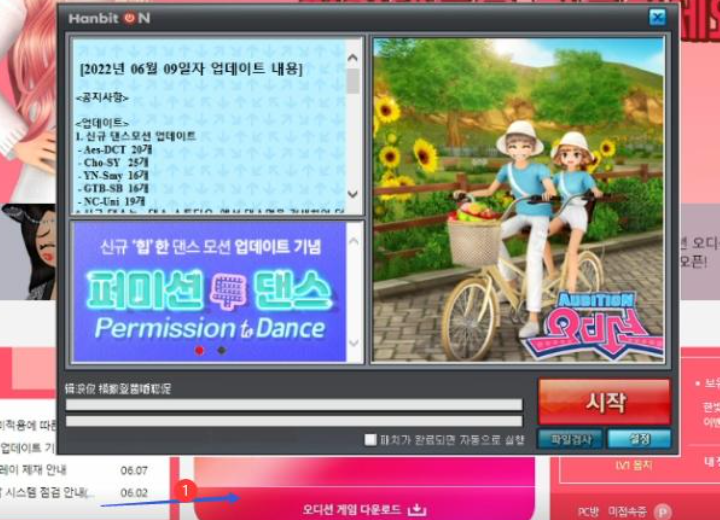This screenshot has height=520, width=720.
Task: Click the download arrow icon on the webpage
Action: (x=417, y=509)
